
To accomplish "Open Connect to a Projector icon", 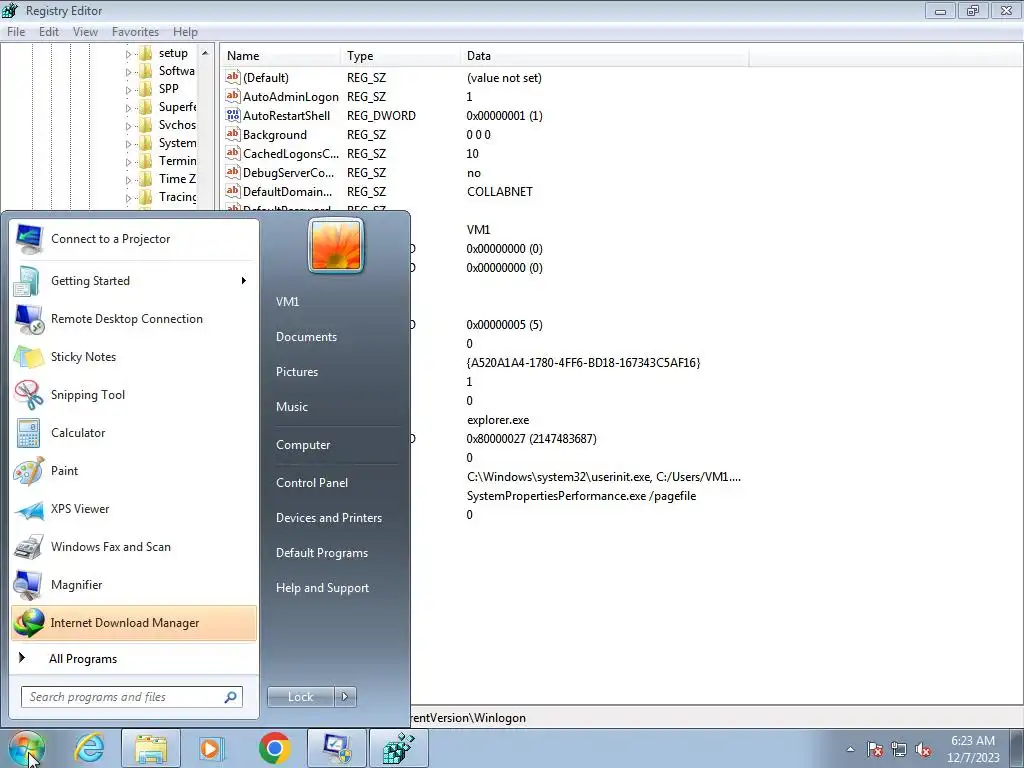I will tap(29, 239).
